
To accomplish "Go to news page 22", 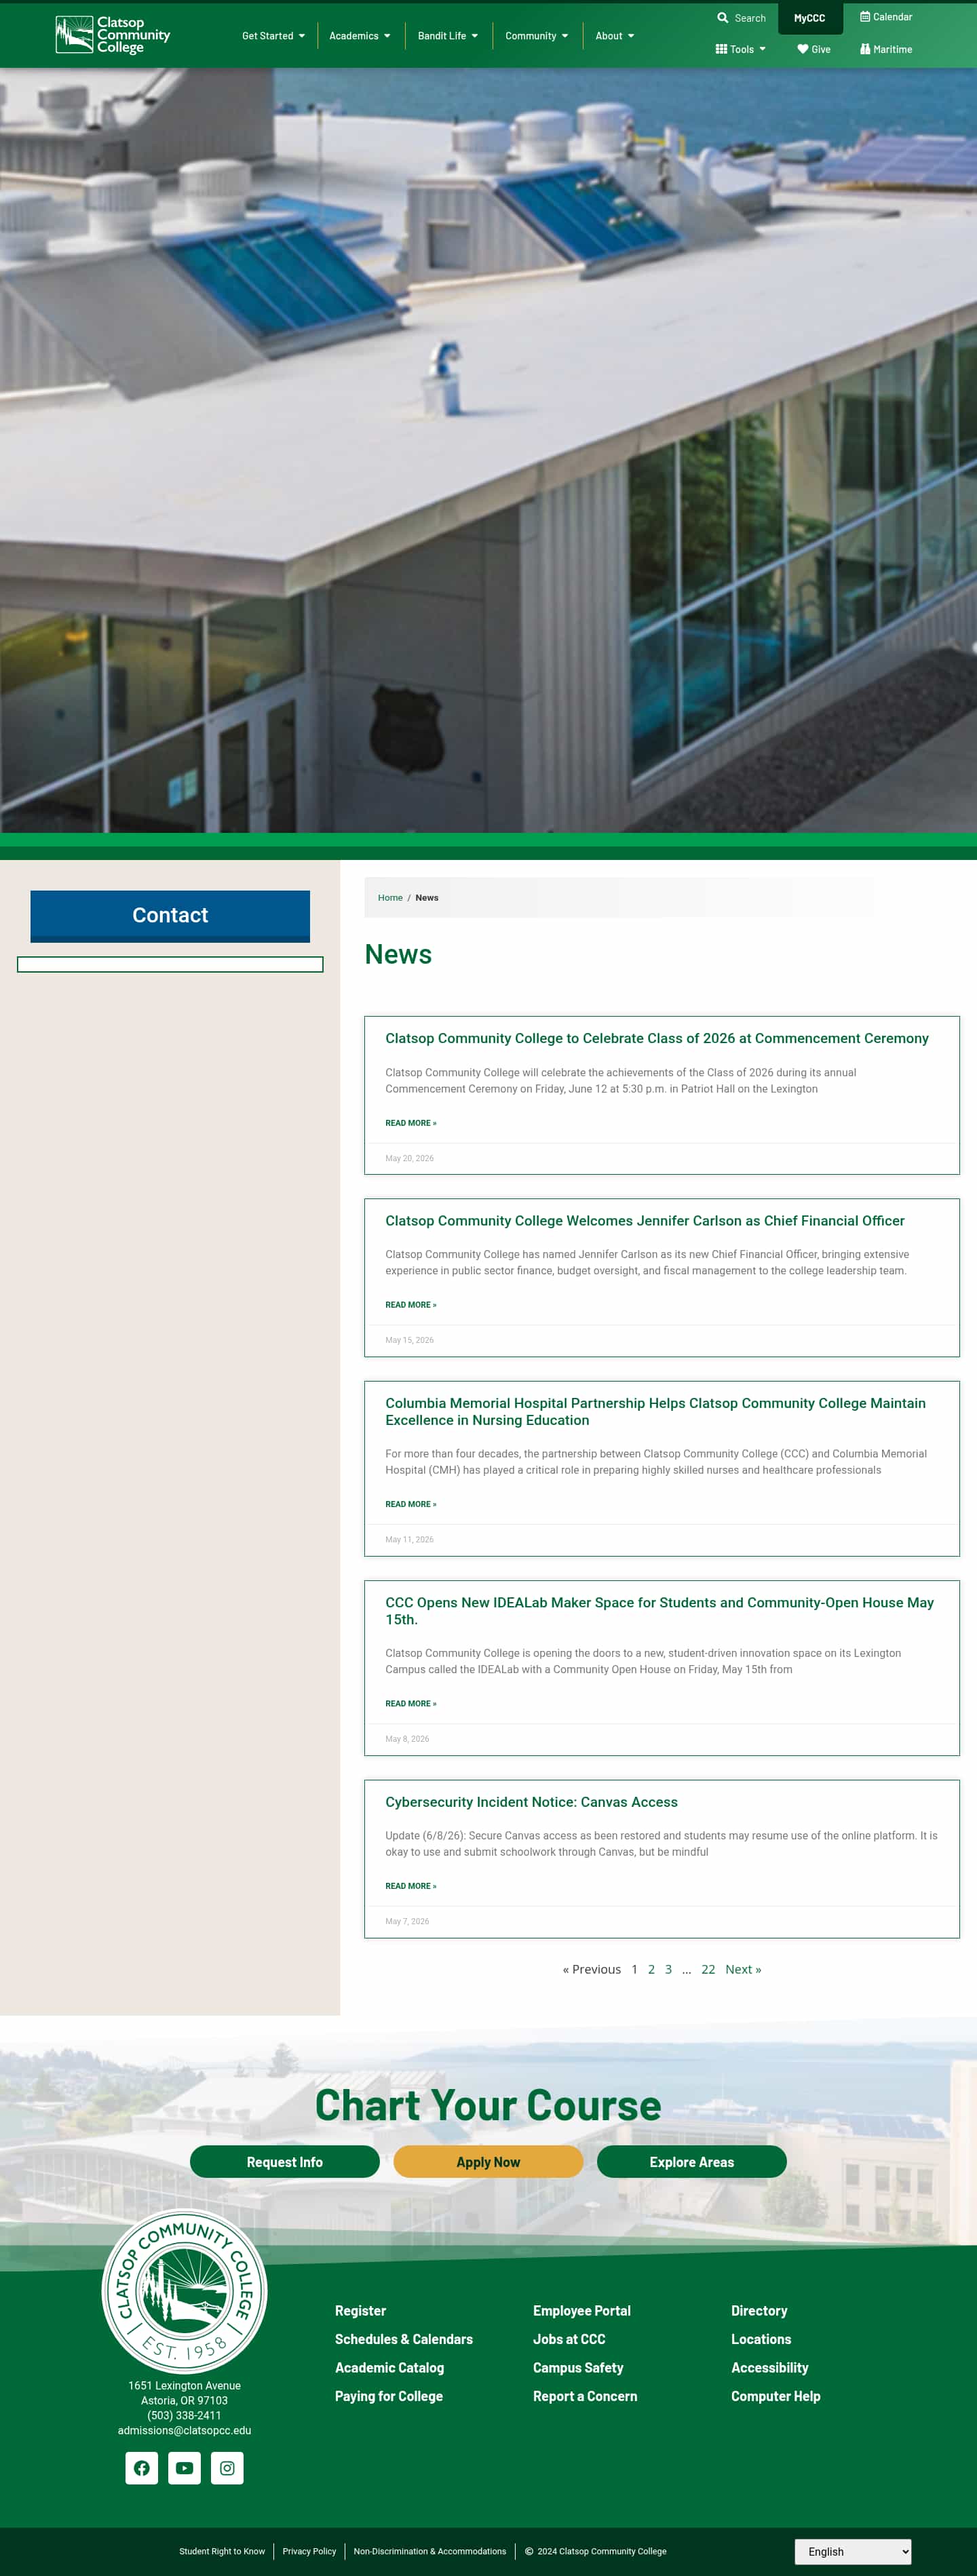I will pyautogui.click(x=708, y=1970).
